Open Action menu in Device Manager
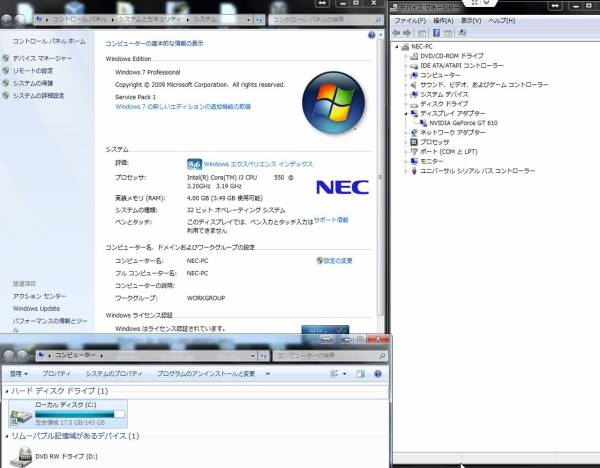Screen dimensions: 600x468 [x=443, y=20]
